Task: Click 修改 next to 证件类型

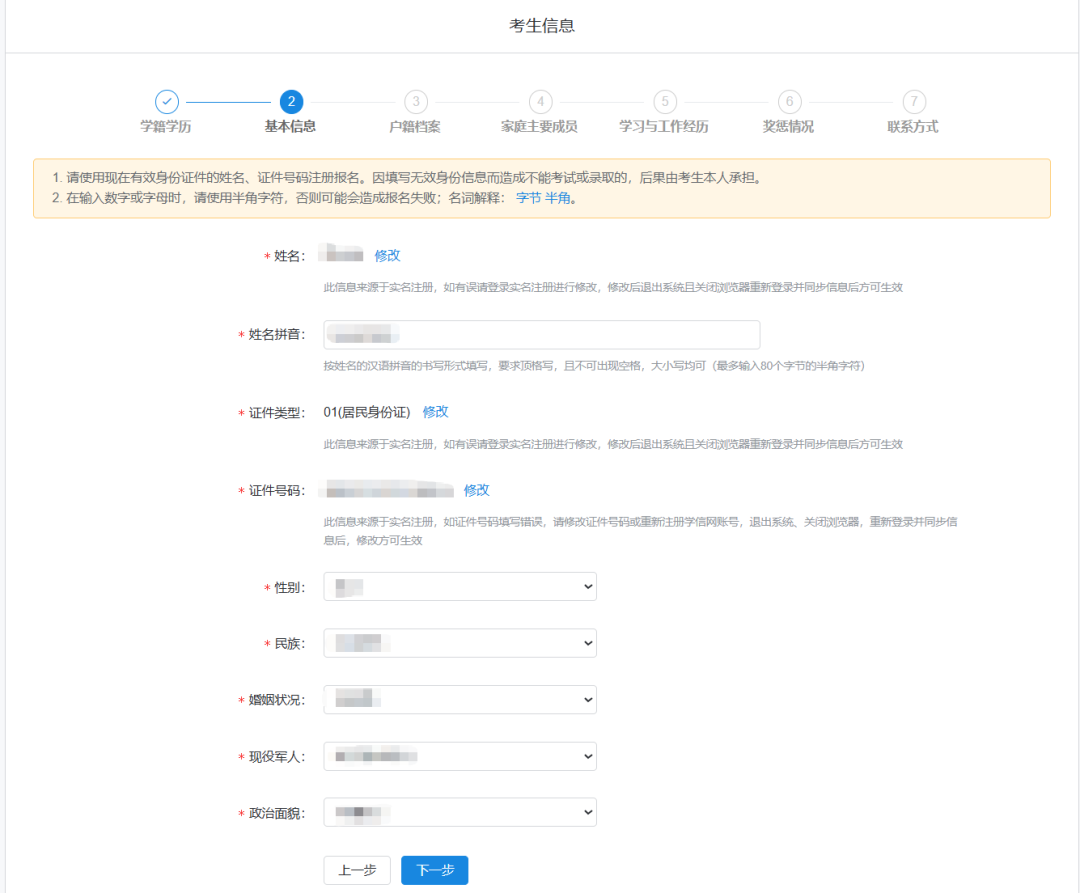Action: pos(435,412)
